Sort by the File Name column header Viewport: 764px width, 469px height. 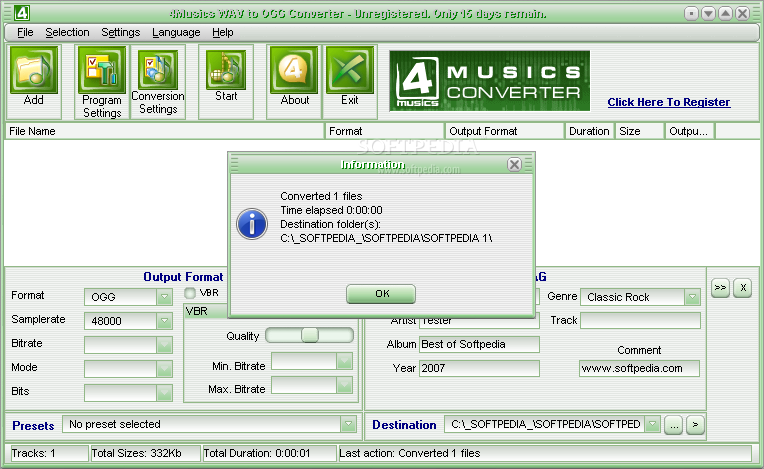click(x=165, y=131)
